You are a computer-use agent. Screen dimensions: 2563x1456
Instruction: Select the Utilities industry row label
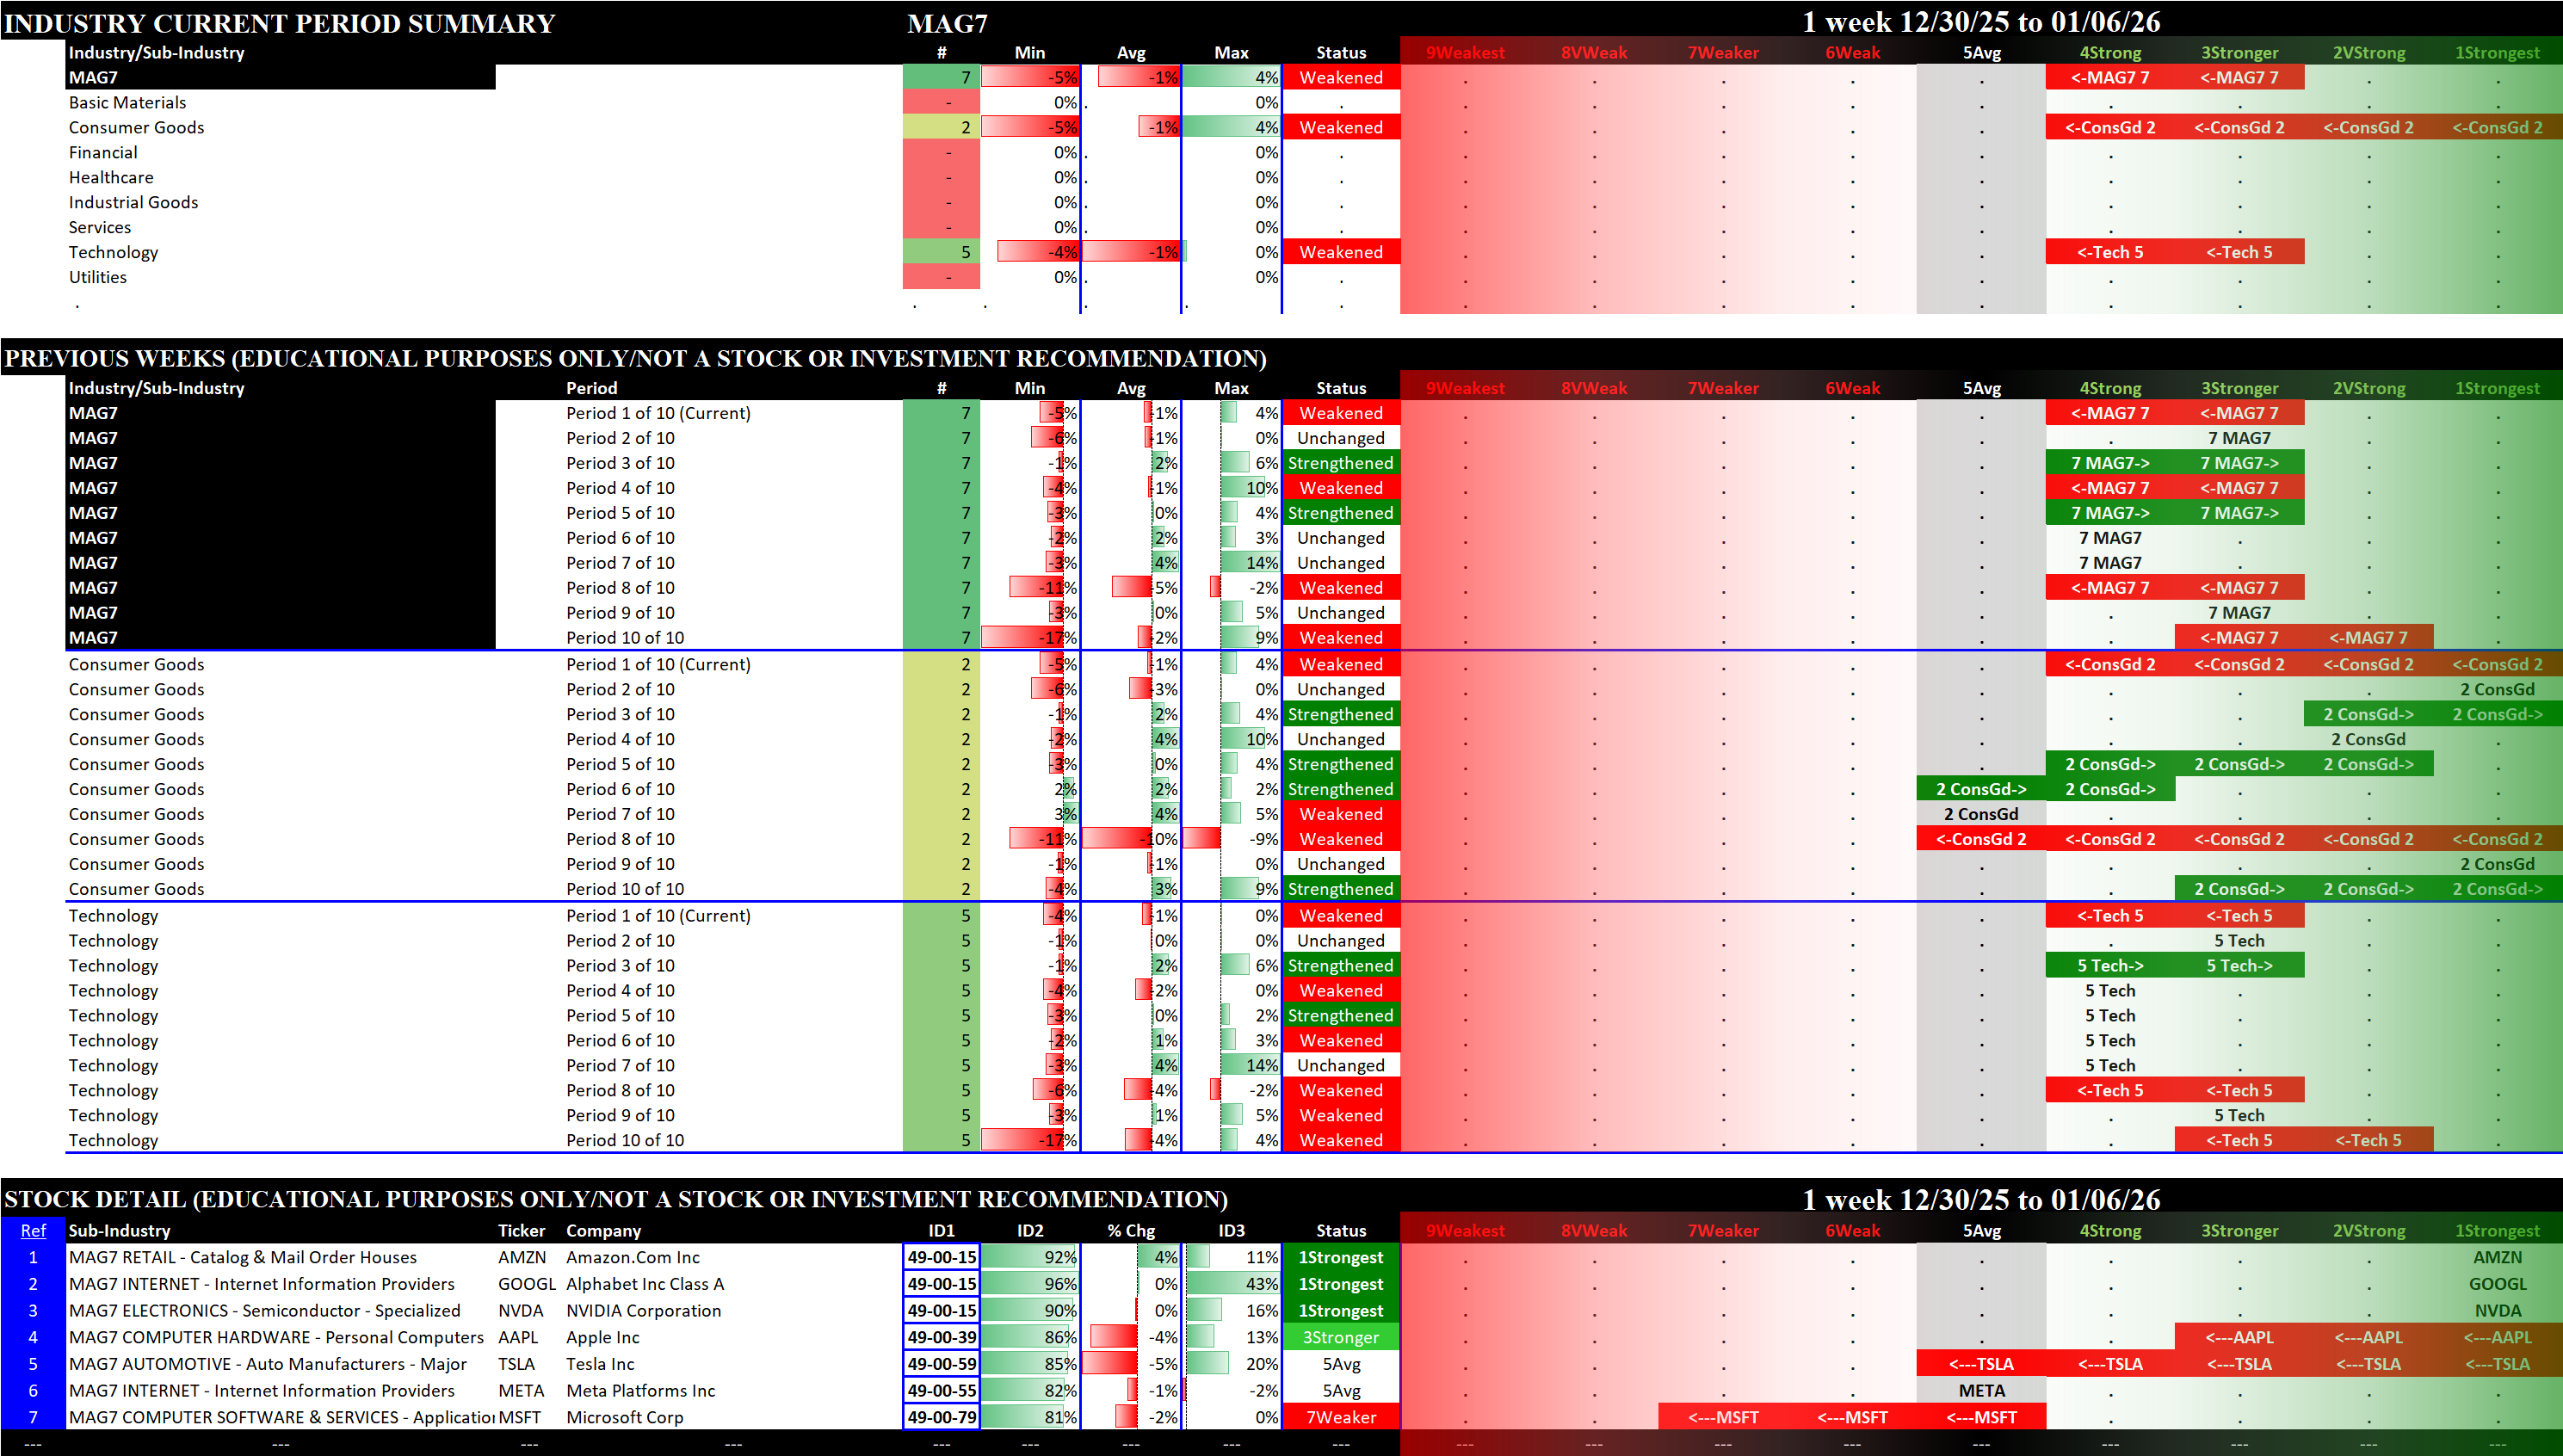point(98,277)
